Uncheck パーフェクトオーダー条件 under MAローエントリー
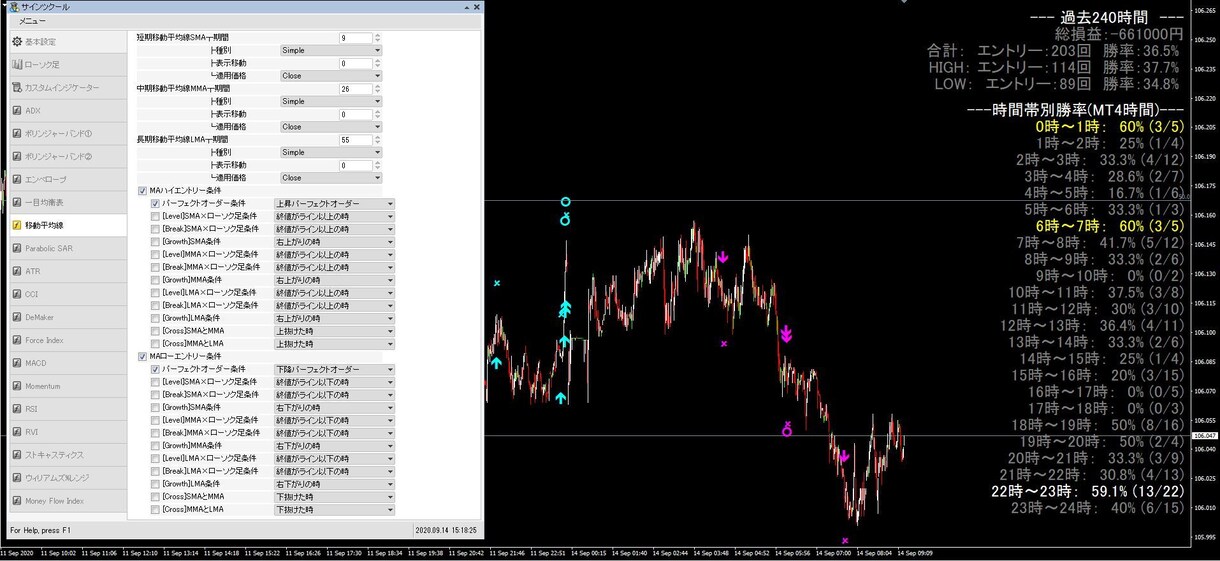This screenshot has height=561, width=1220. pyautogui.click(x=155, y=369)
